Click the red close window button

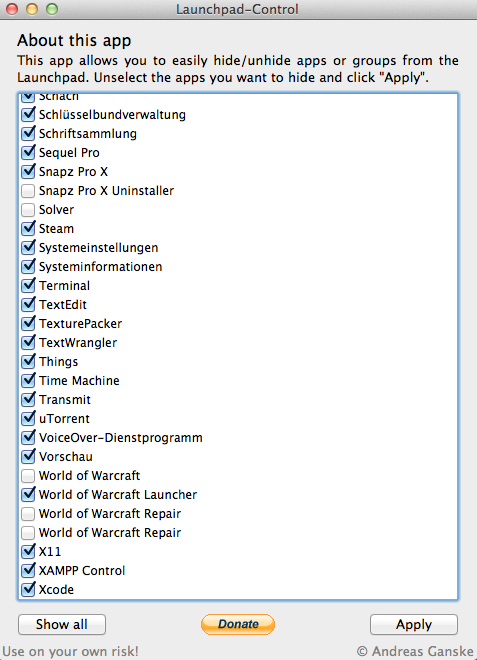tap(12, 9)
